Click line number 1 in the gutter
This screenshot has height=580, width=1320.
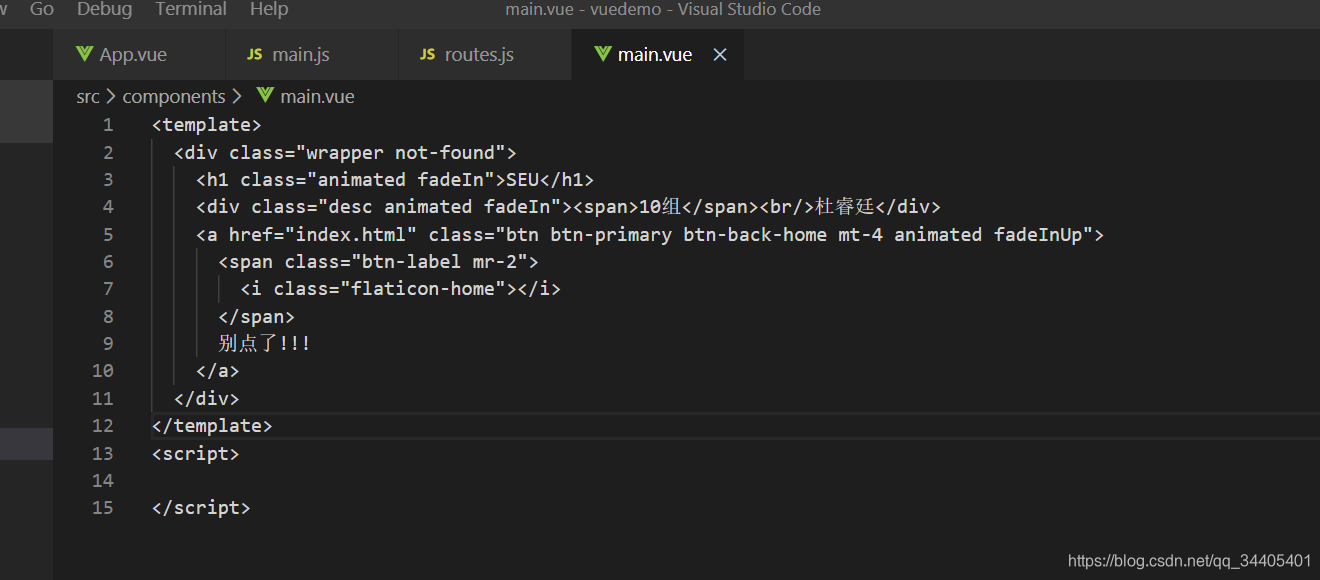coord(108,125)
